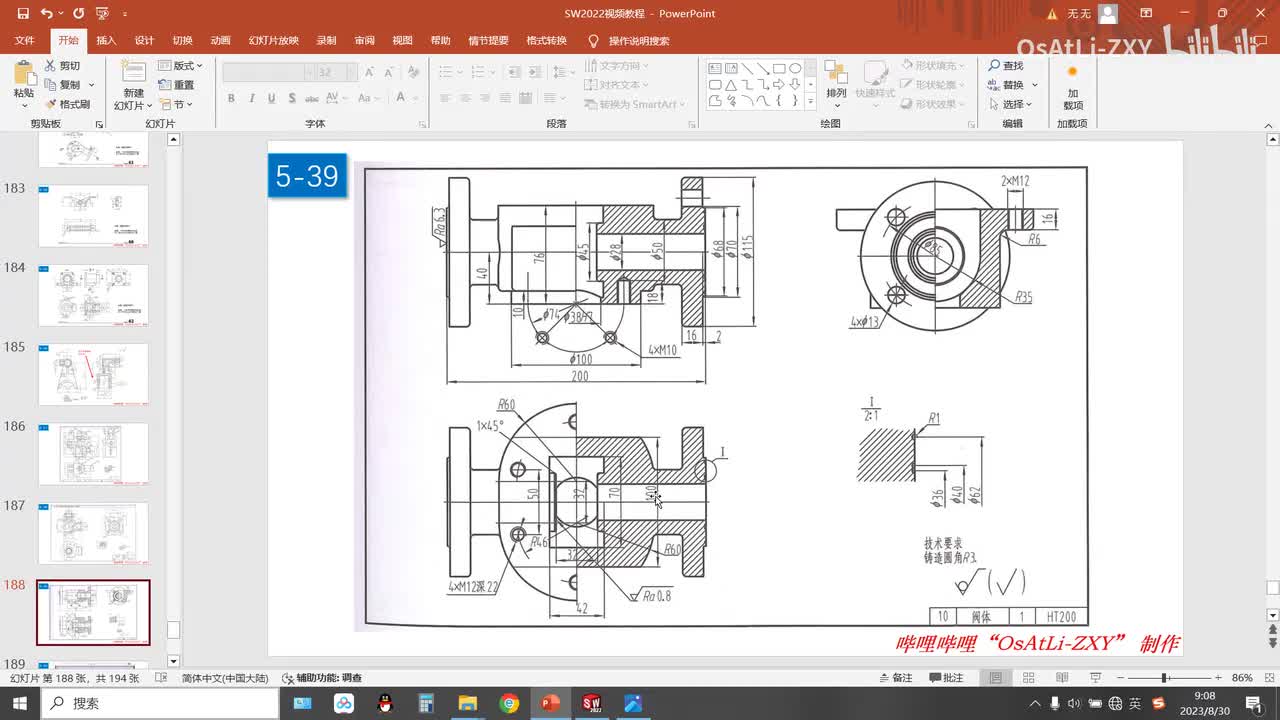The height and width of the screenshot is (720, 1280).
Task: Click the Accessibility (辅助功能: 调查) status button
Action: click(322, 678)
